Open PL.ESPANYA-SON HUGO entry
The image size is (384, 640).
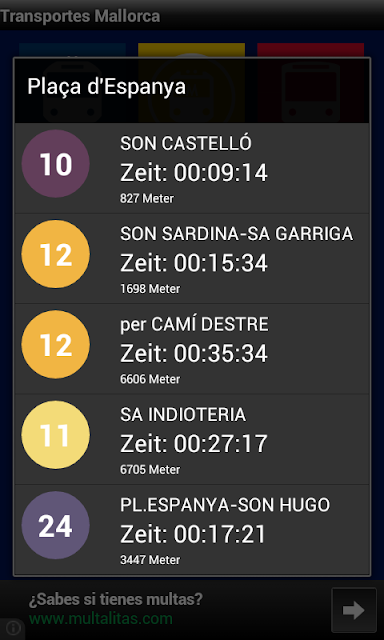[192, 530]
